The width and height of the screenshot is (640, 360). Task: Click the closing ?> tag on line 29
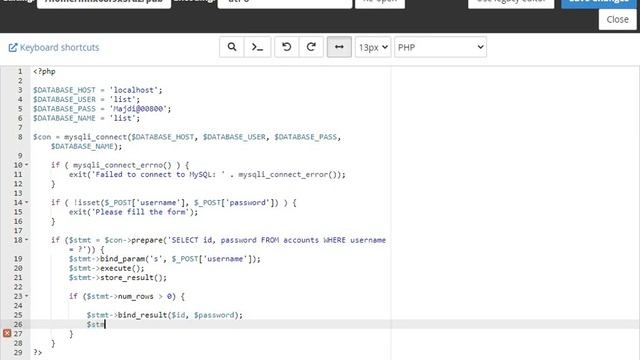pyautogui.click(x=38, y=353)
